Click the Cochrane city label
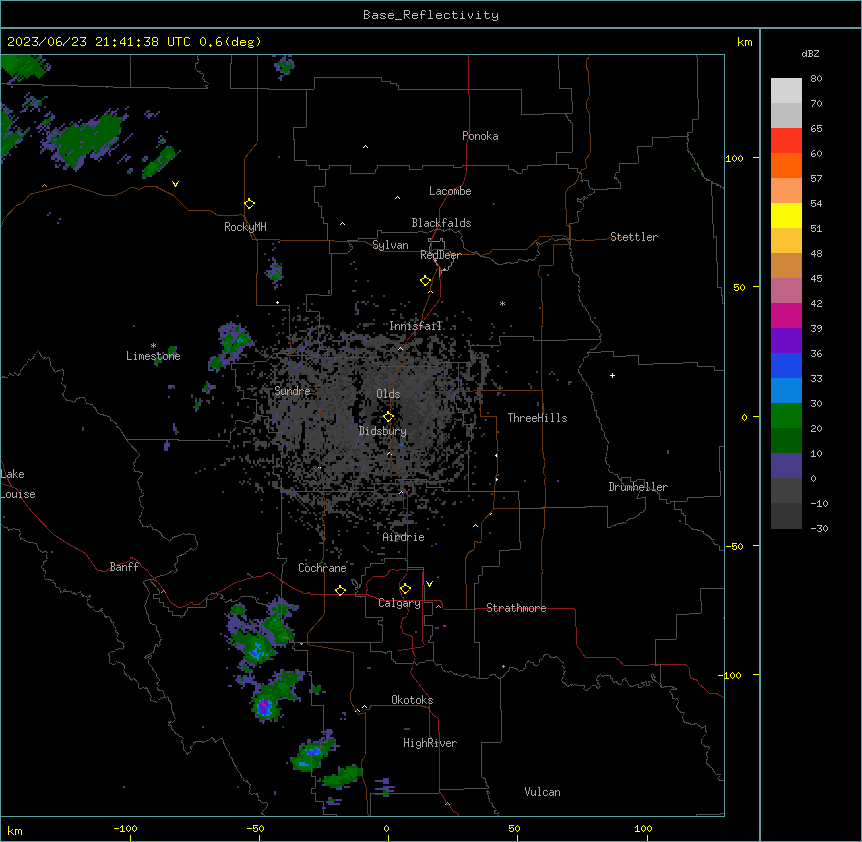862x842 pixels. click(322, 568)
